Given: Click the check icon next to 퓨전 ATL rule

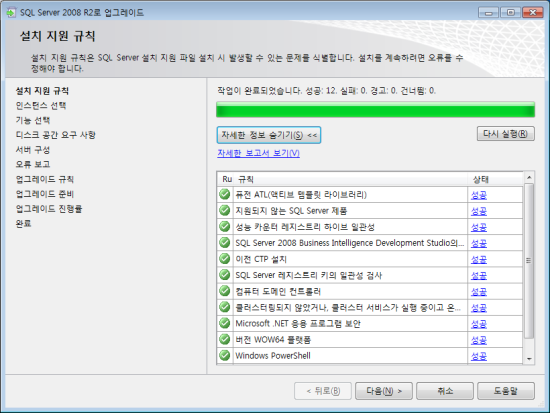Looking at the screenshot, I should 224,194.
